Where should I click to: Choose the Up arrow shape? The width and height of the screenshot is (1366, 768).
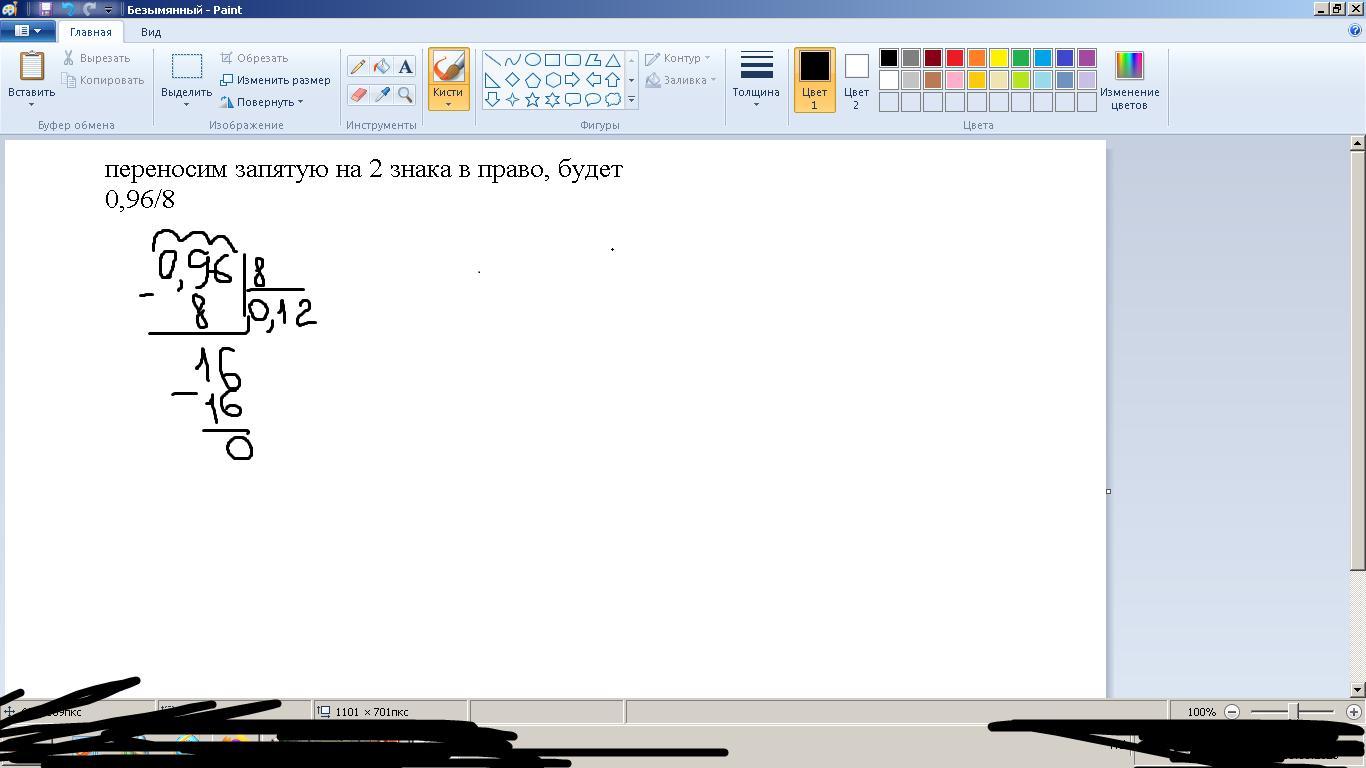pos(613,80)
